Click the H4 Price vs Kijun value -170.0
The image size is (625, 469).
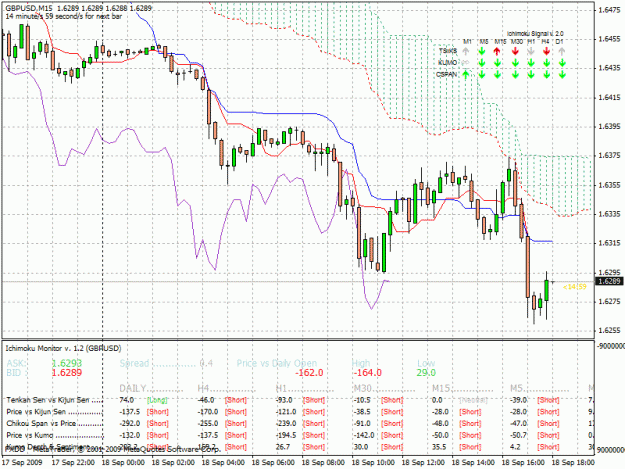point(208,412)
